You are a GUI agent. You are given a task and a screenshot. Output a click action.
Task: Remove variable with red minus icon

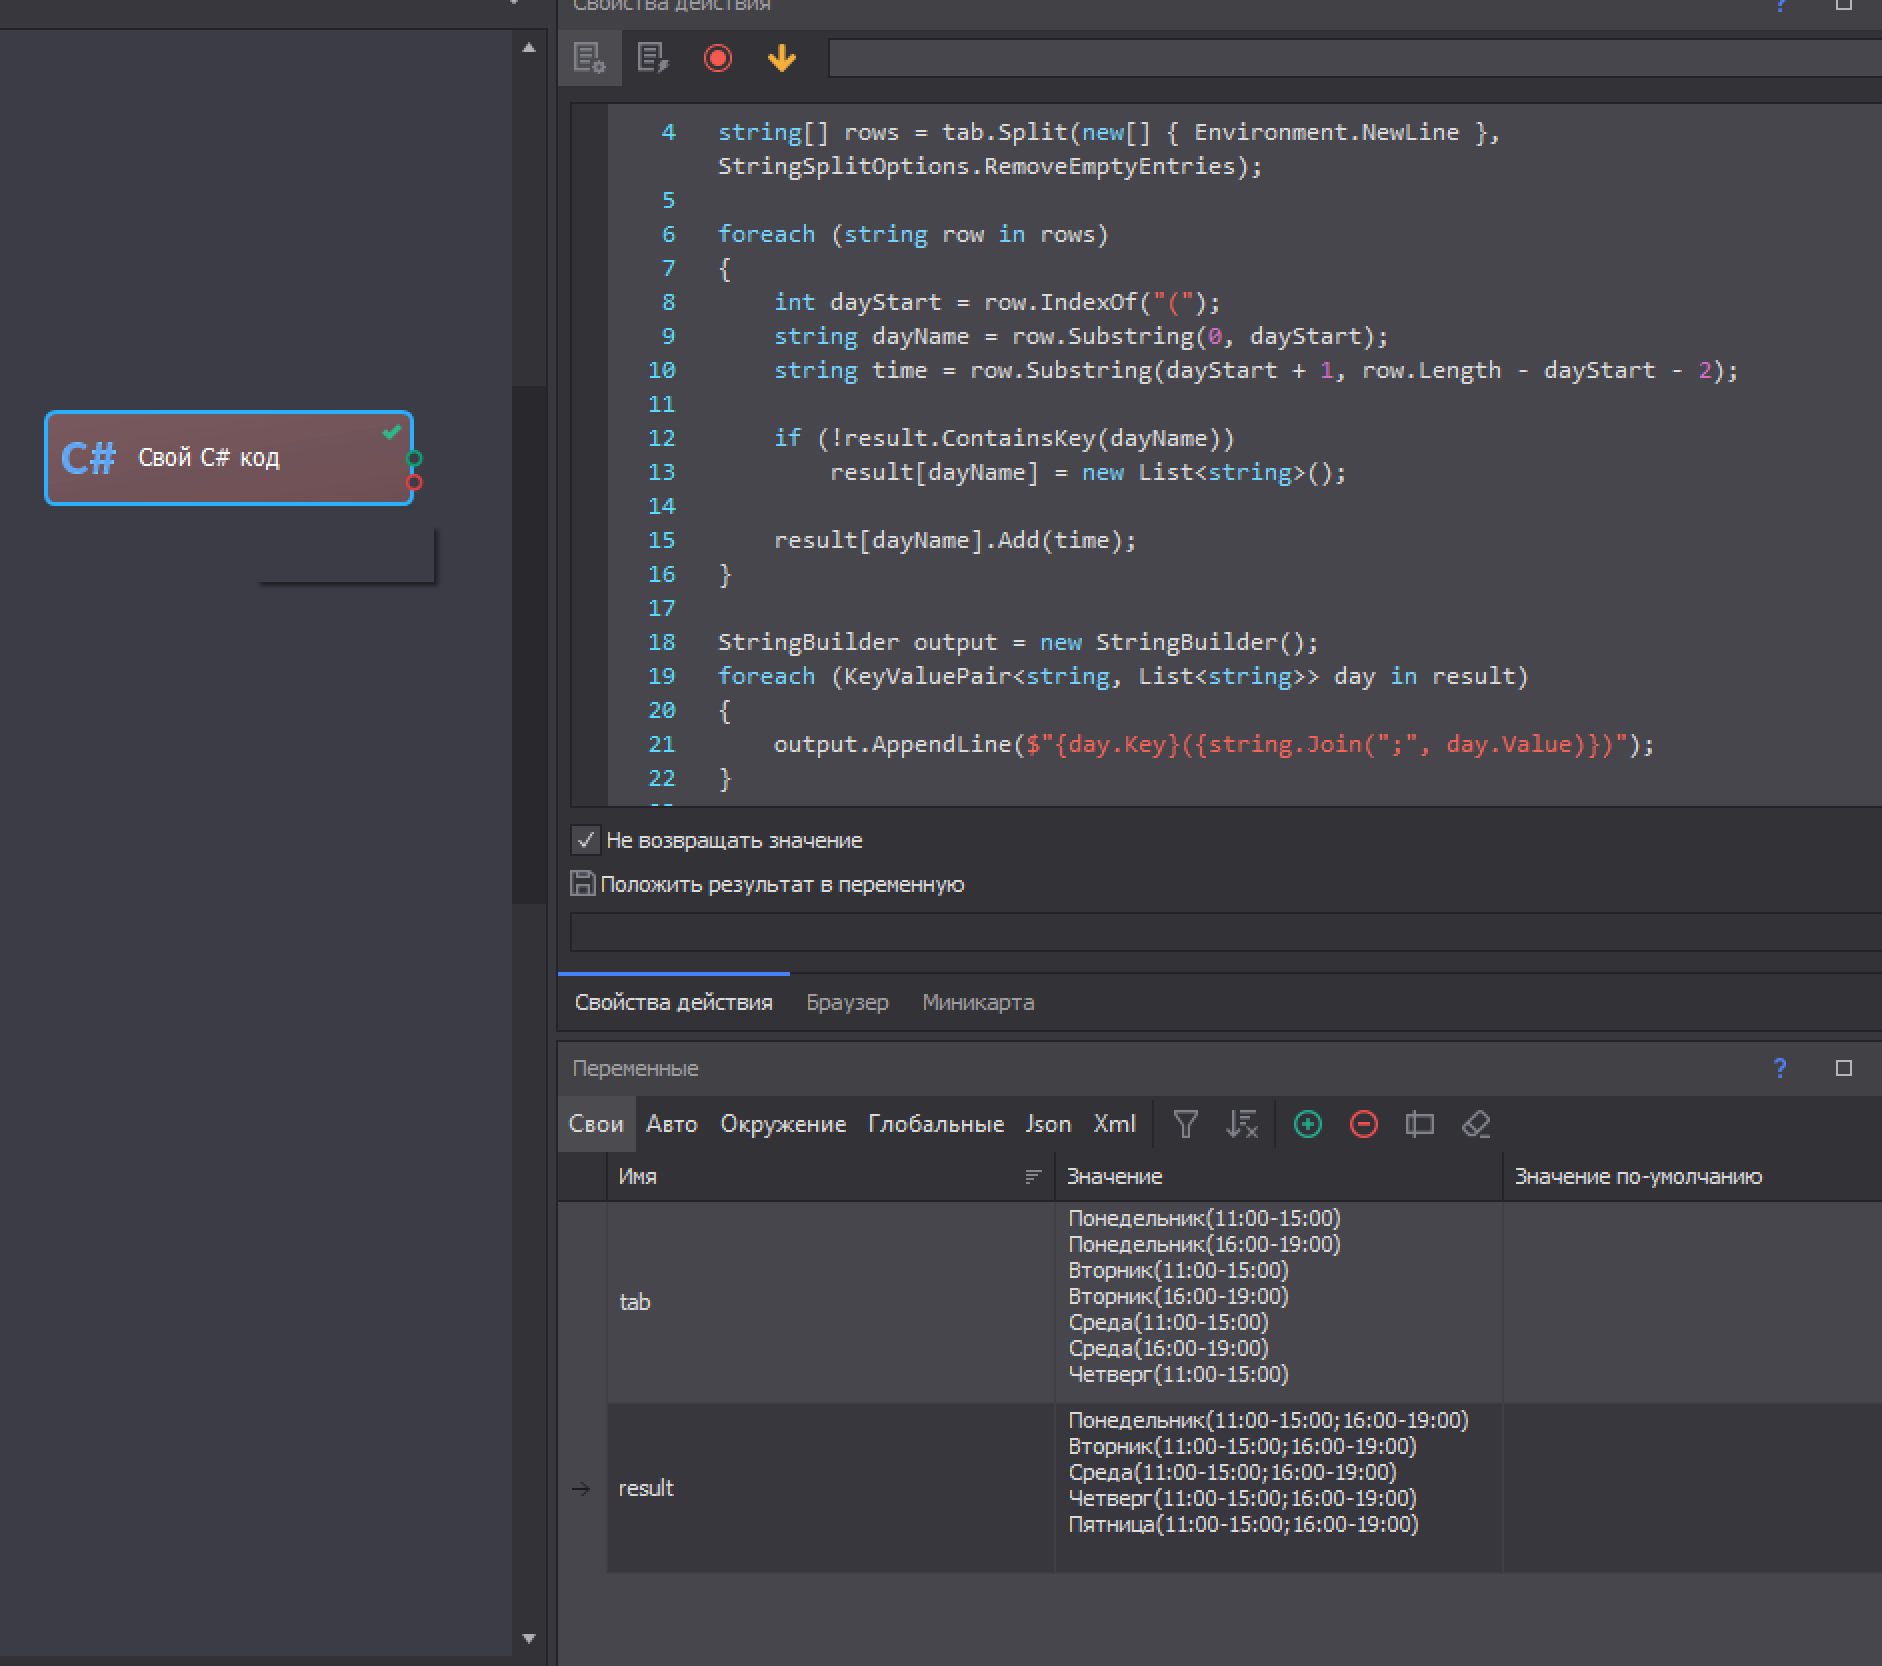pos(1363,1124)
